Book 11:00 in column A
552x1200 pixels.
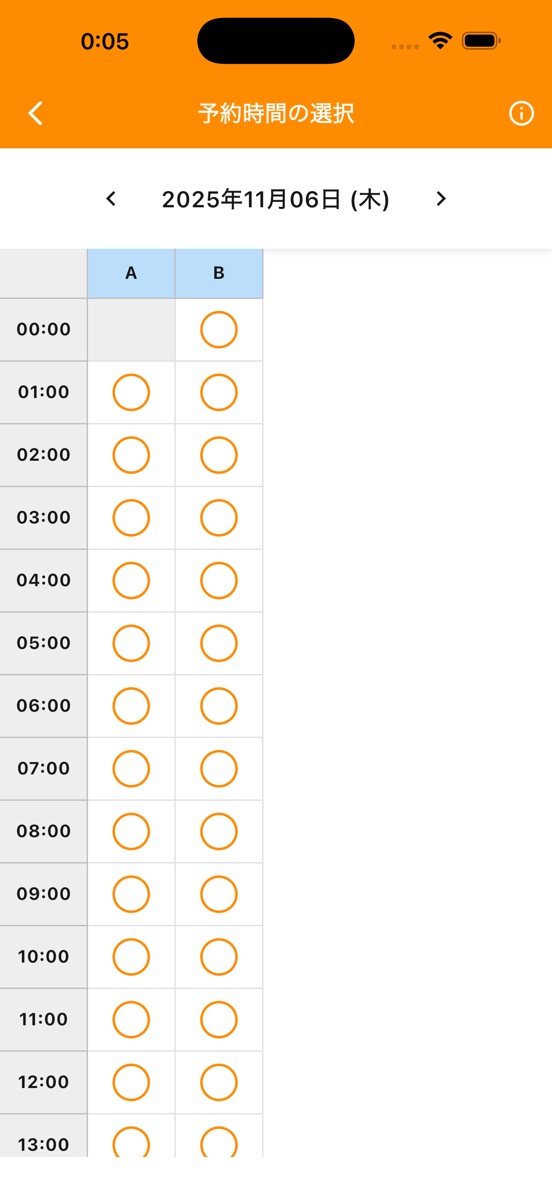coord(131,1020)
